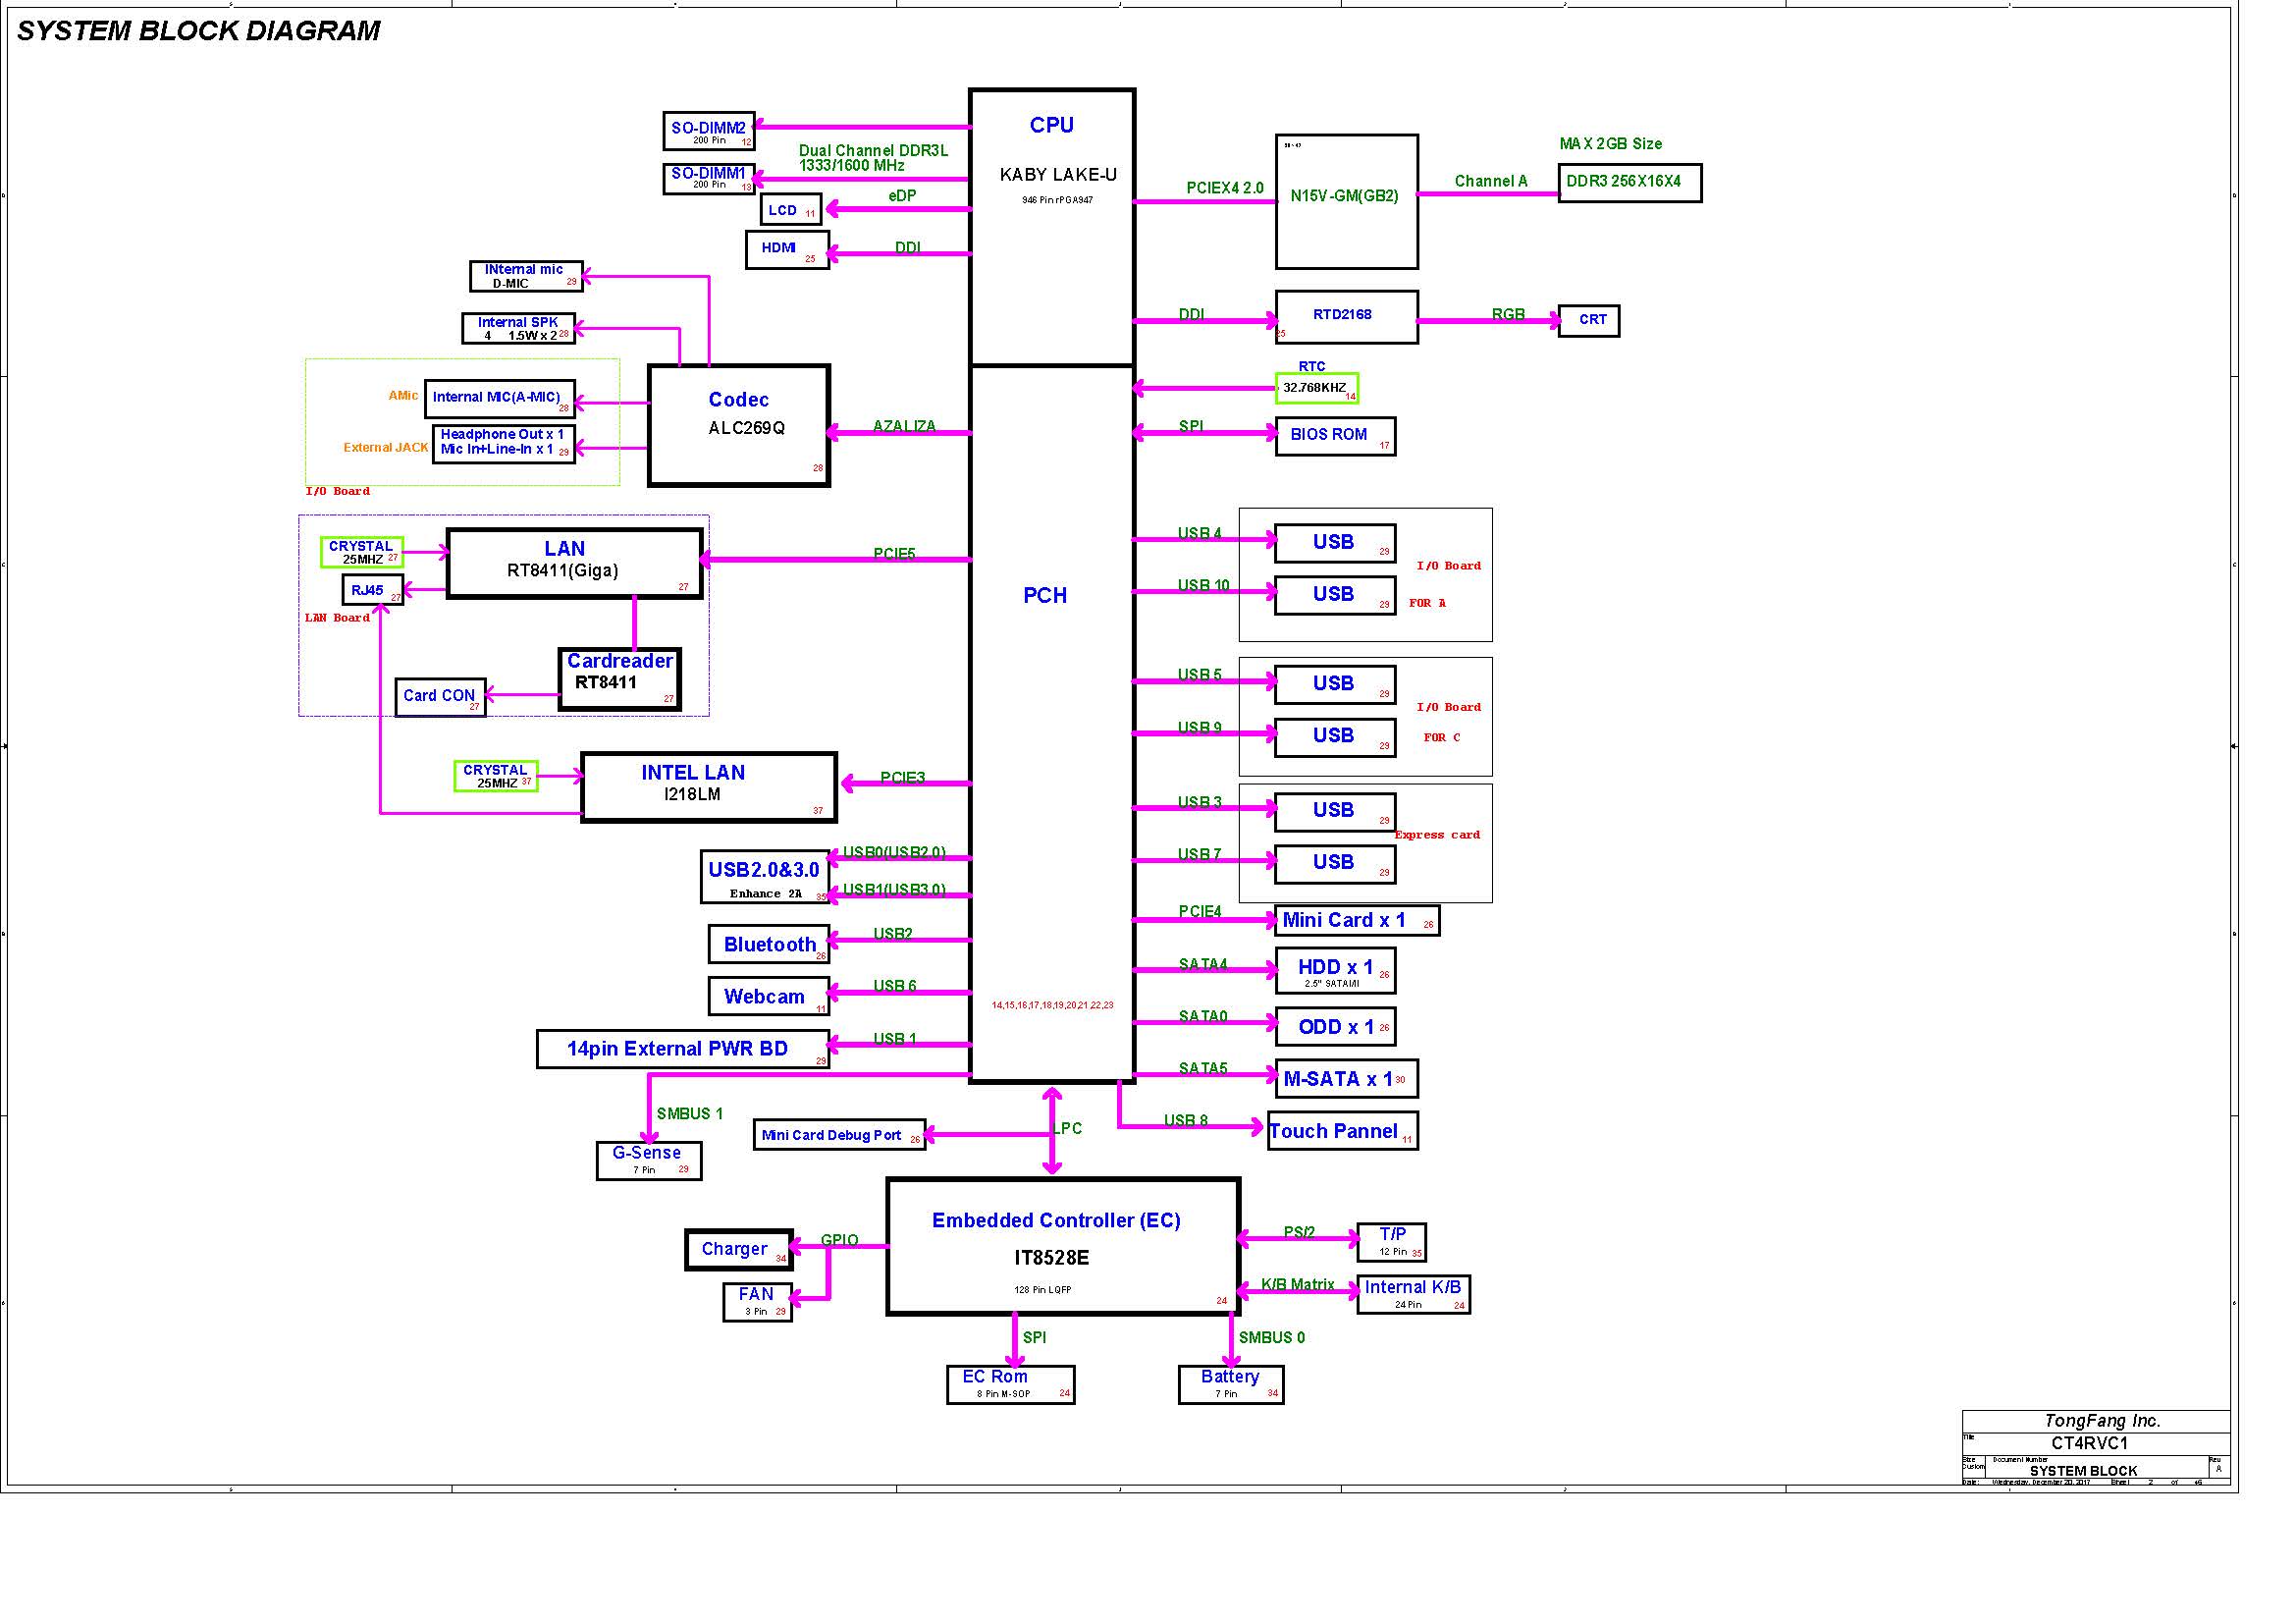Click the "14pin External PWR BD" block
This screenshot has height=1623, width=2296.
tap(683, 1049)
